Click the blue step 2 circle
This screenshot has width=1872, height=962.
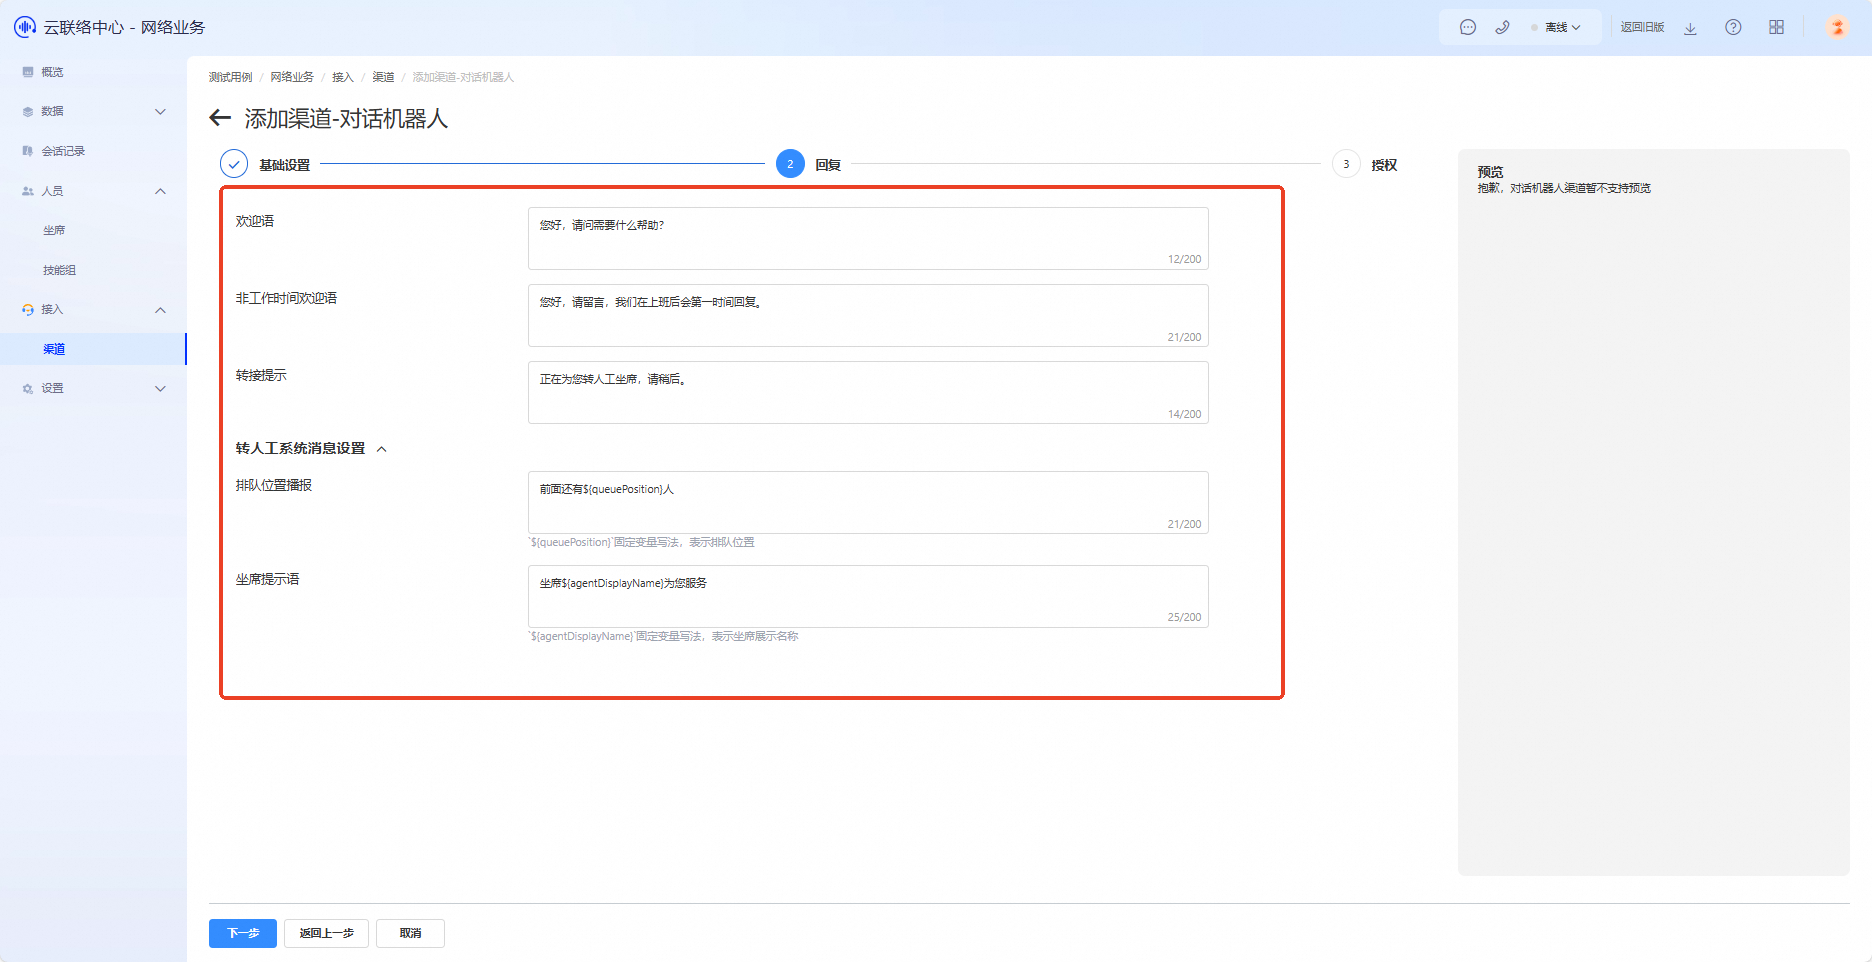pos(790,164)
